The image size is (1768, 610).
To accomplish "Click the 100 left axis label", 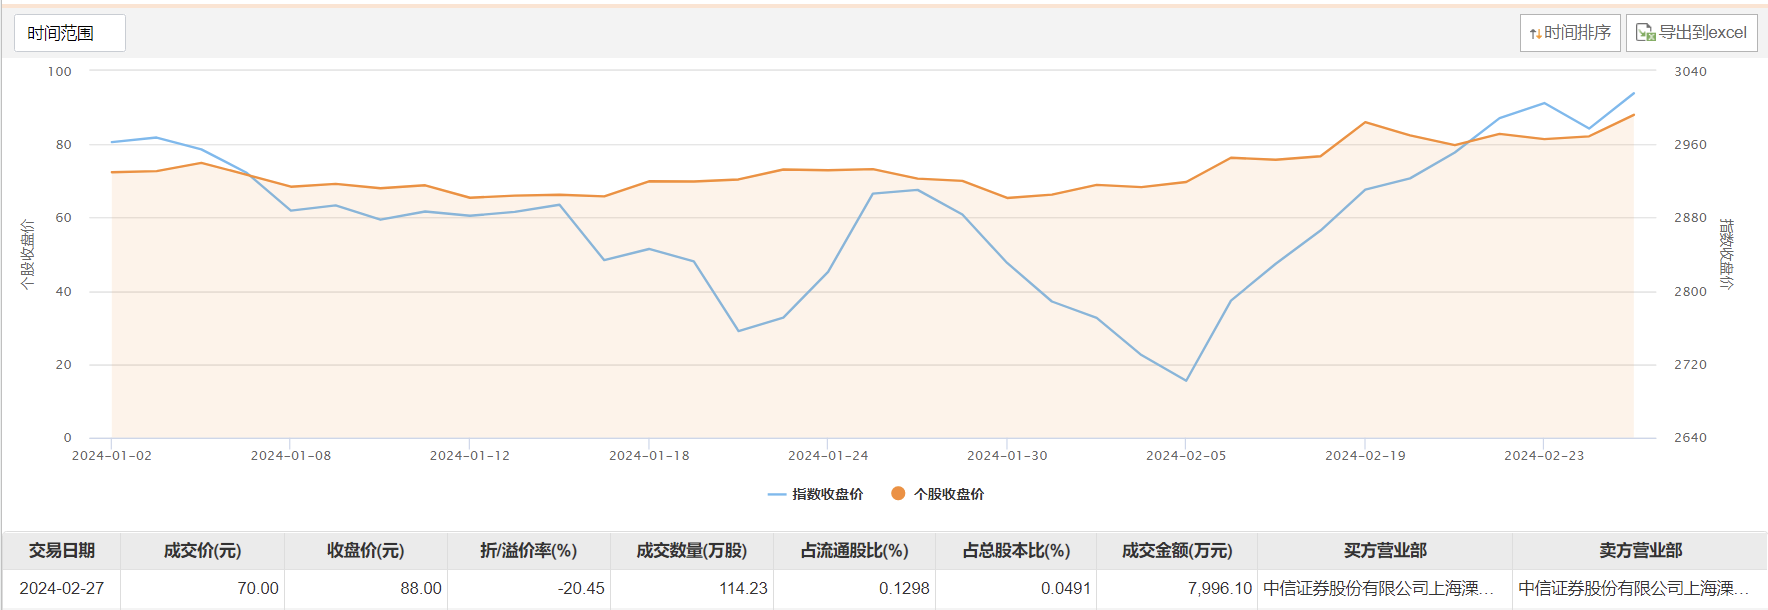I will [x=60, y=72].
